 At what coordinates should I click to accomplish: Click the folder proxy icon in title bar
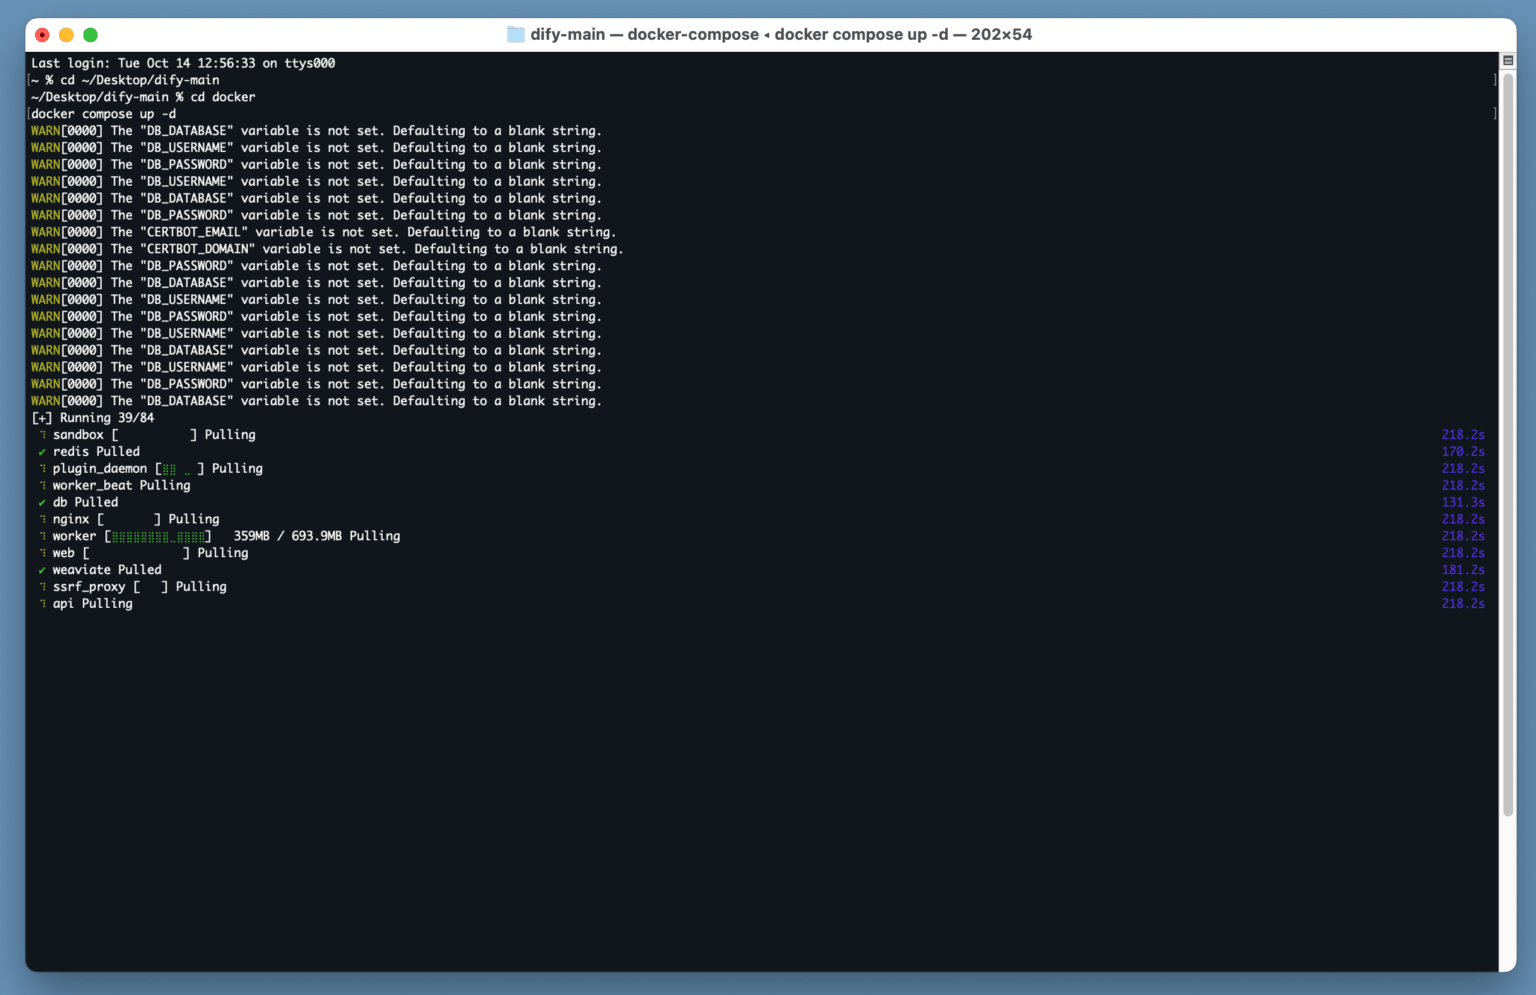click(x=515, y=35)
